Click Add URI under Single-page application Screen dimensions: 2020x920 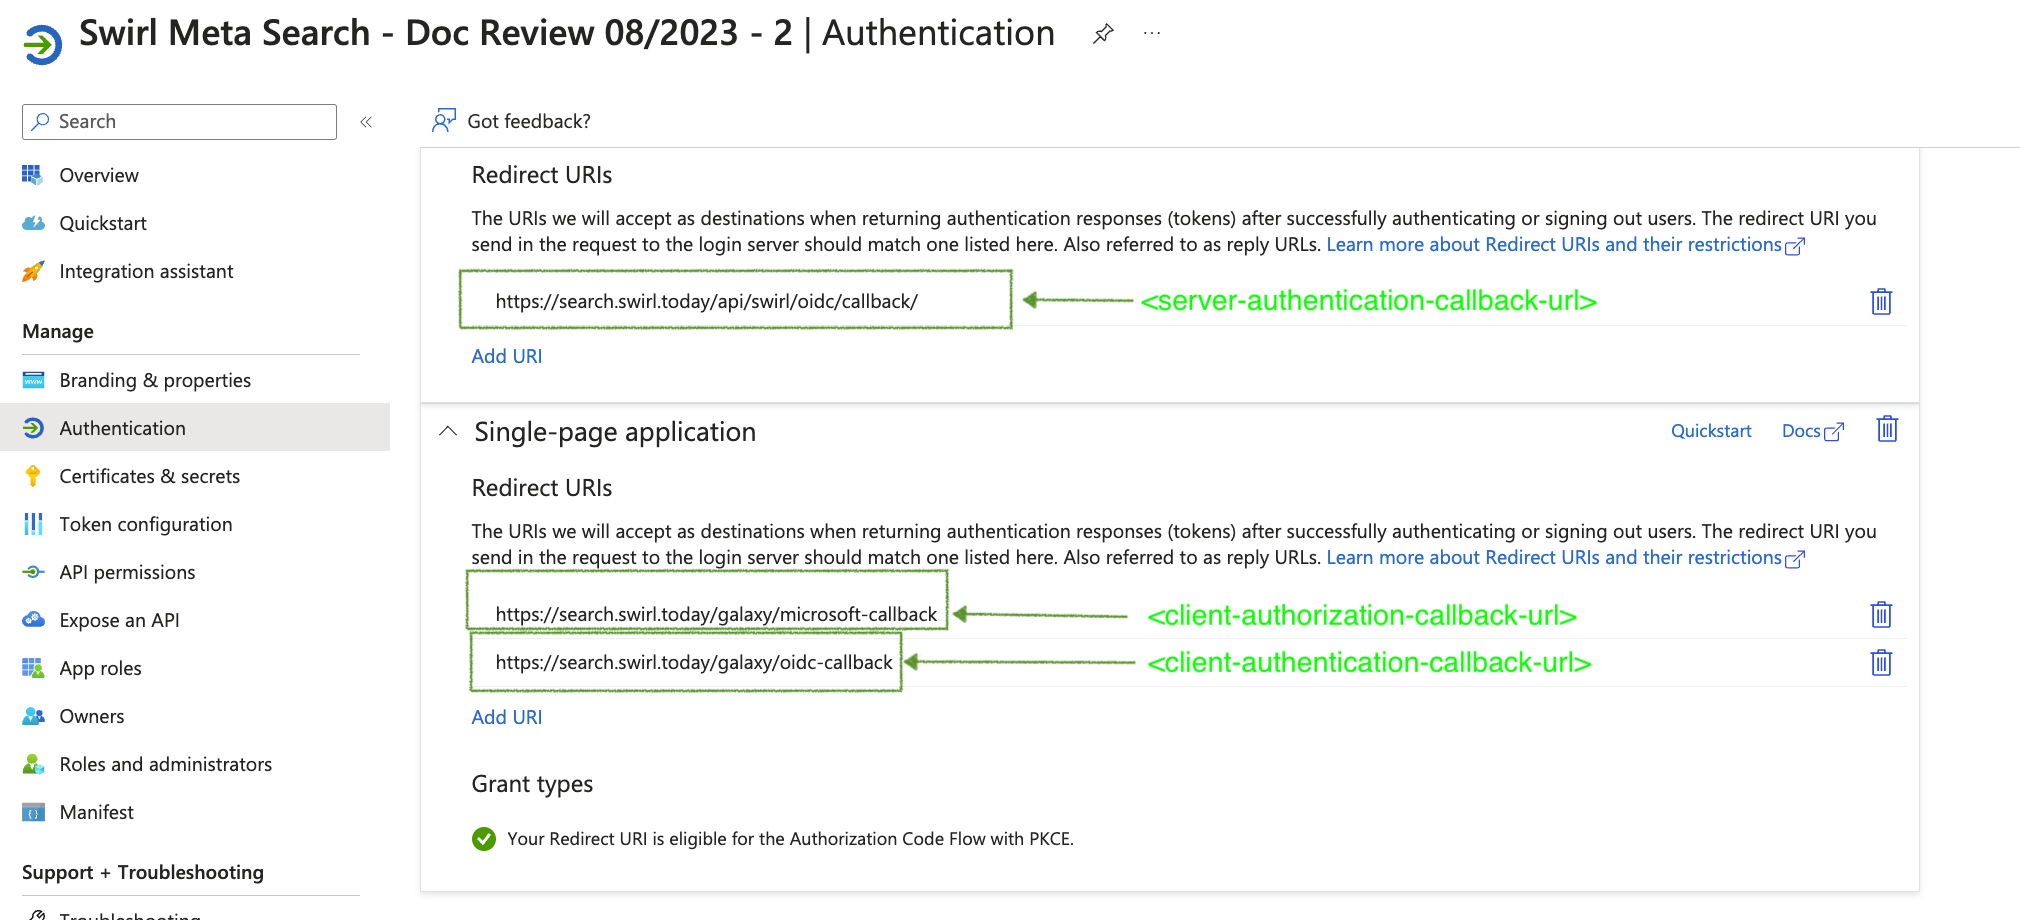[x=507, y=717]
